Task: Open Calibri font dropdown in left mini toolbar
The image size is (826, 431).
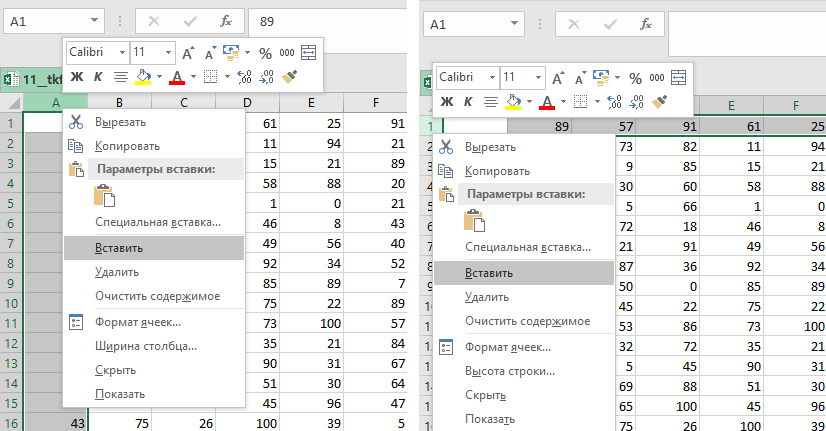Action: pyautogui.click(x=122, y=52)
